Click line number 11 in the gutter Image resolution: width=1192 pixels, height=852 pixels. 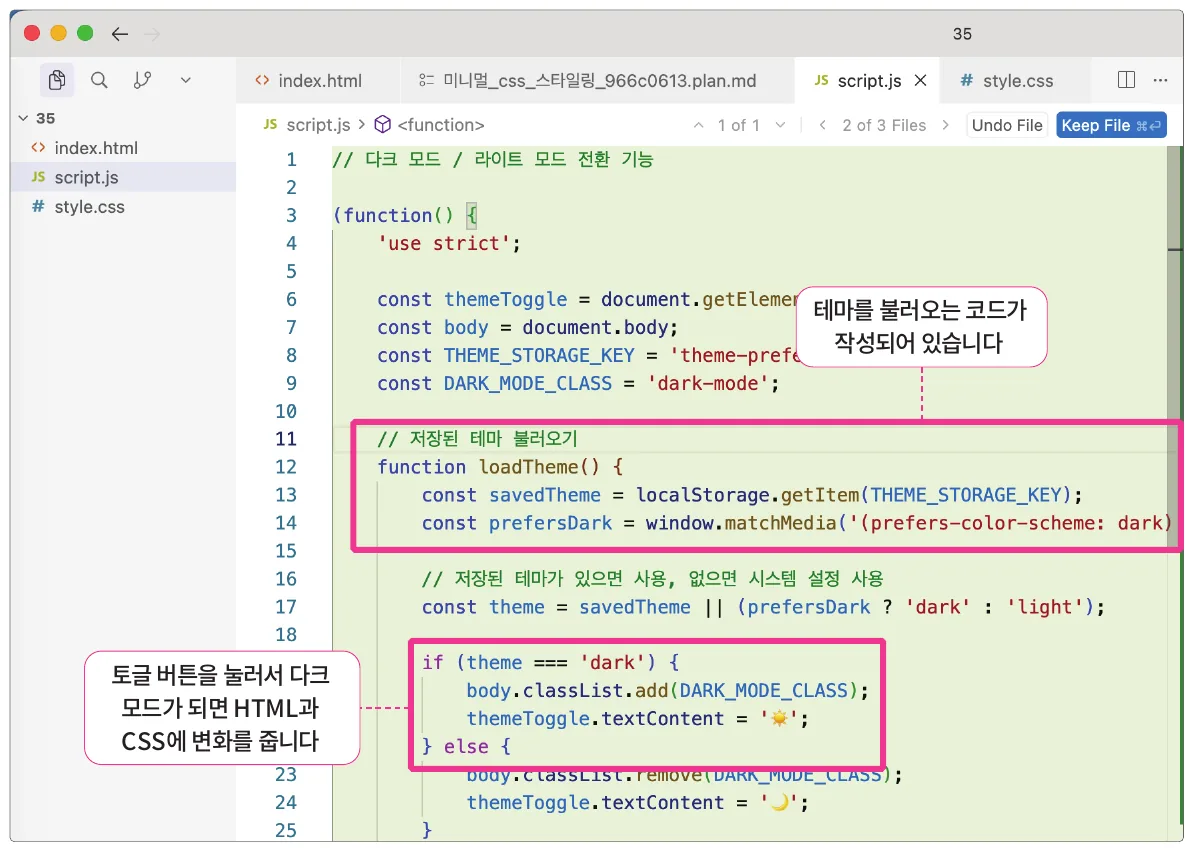tap(286, 439)
